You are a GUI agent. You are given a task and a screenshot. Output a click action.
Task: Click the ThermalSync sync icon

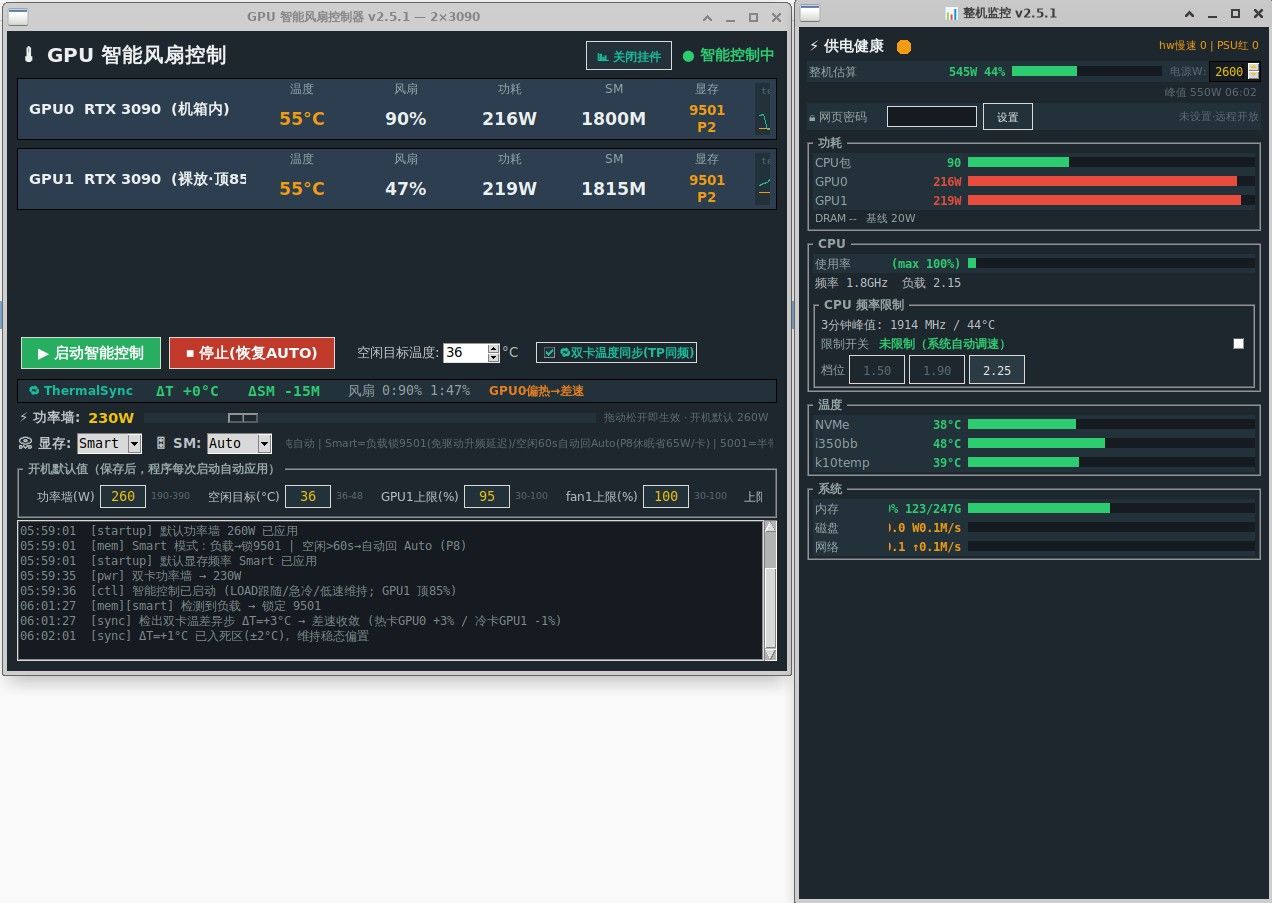(34, 391)
